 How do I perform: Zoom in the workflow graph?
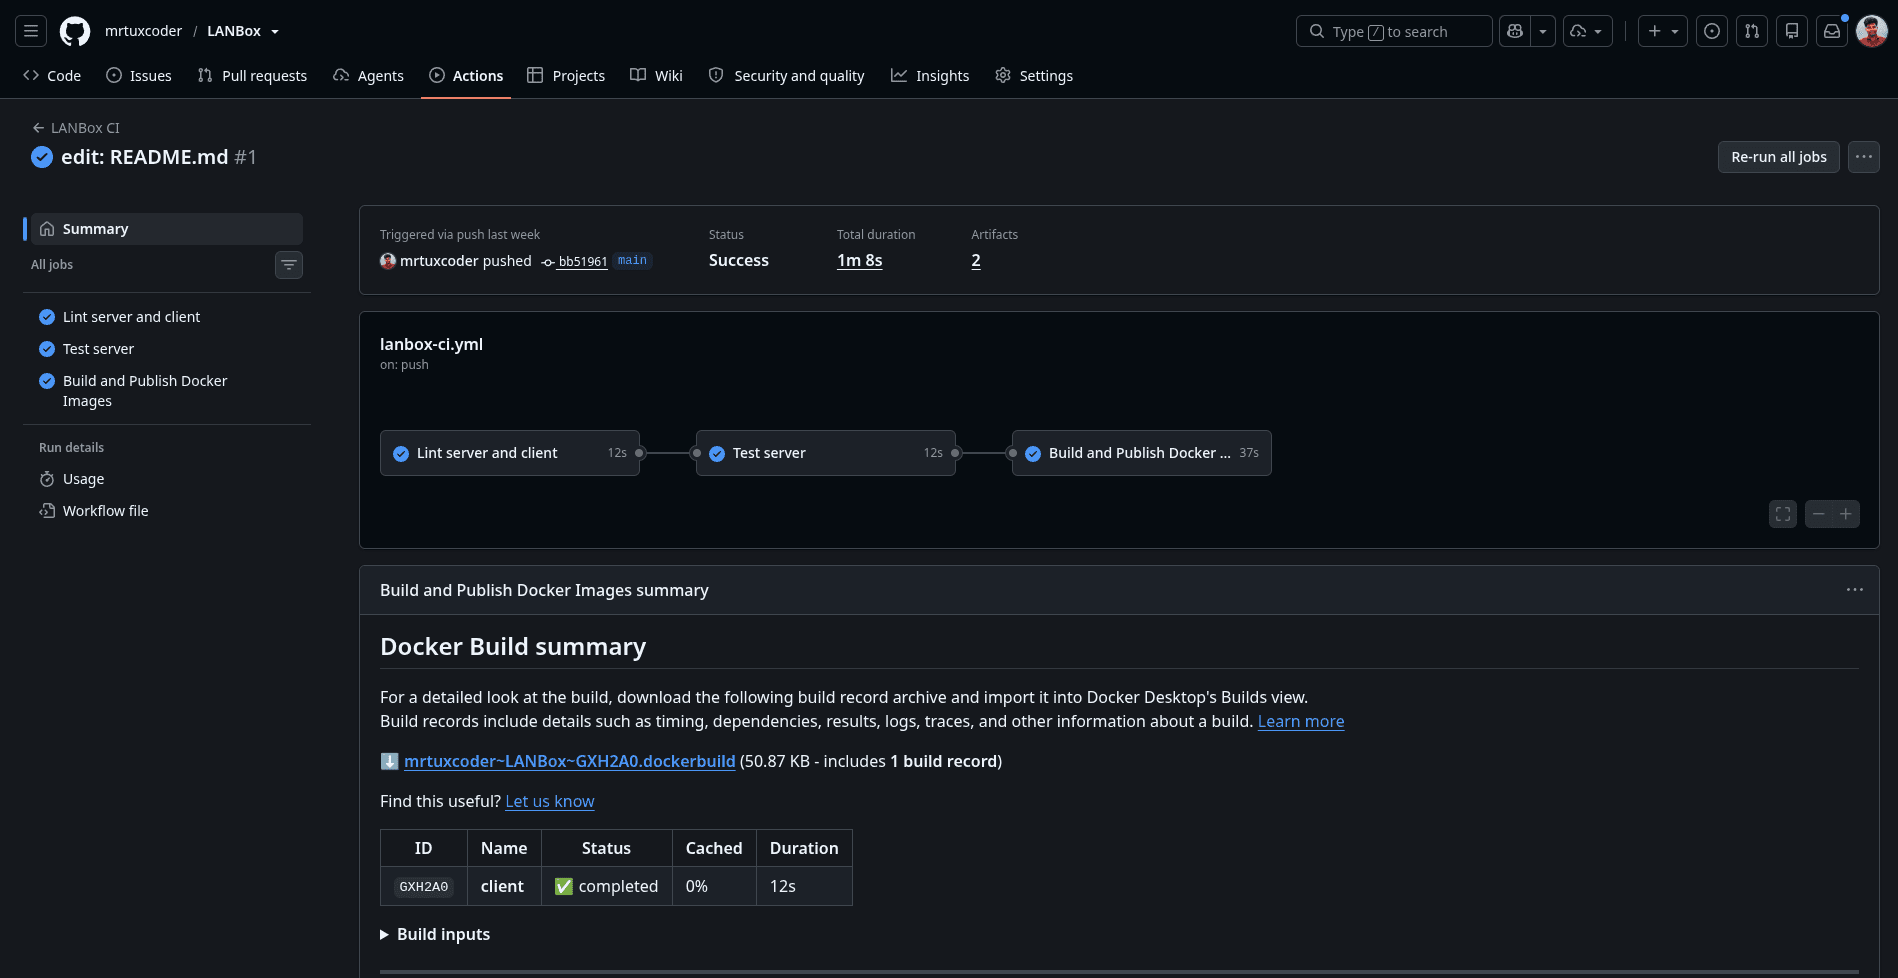pos(1846,514)
